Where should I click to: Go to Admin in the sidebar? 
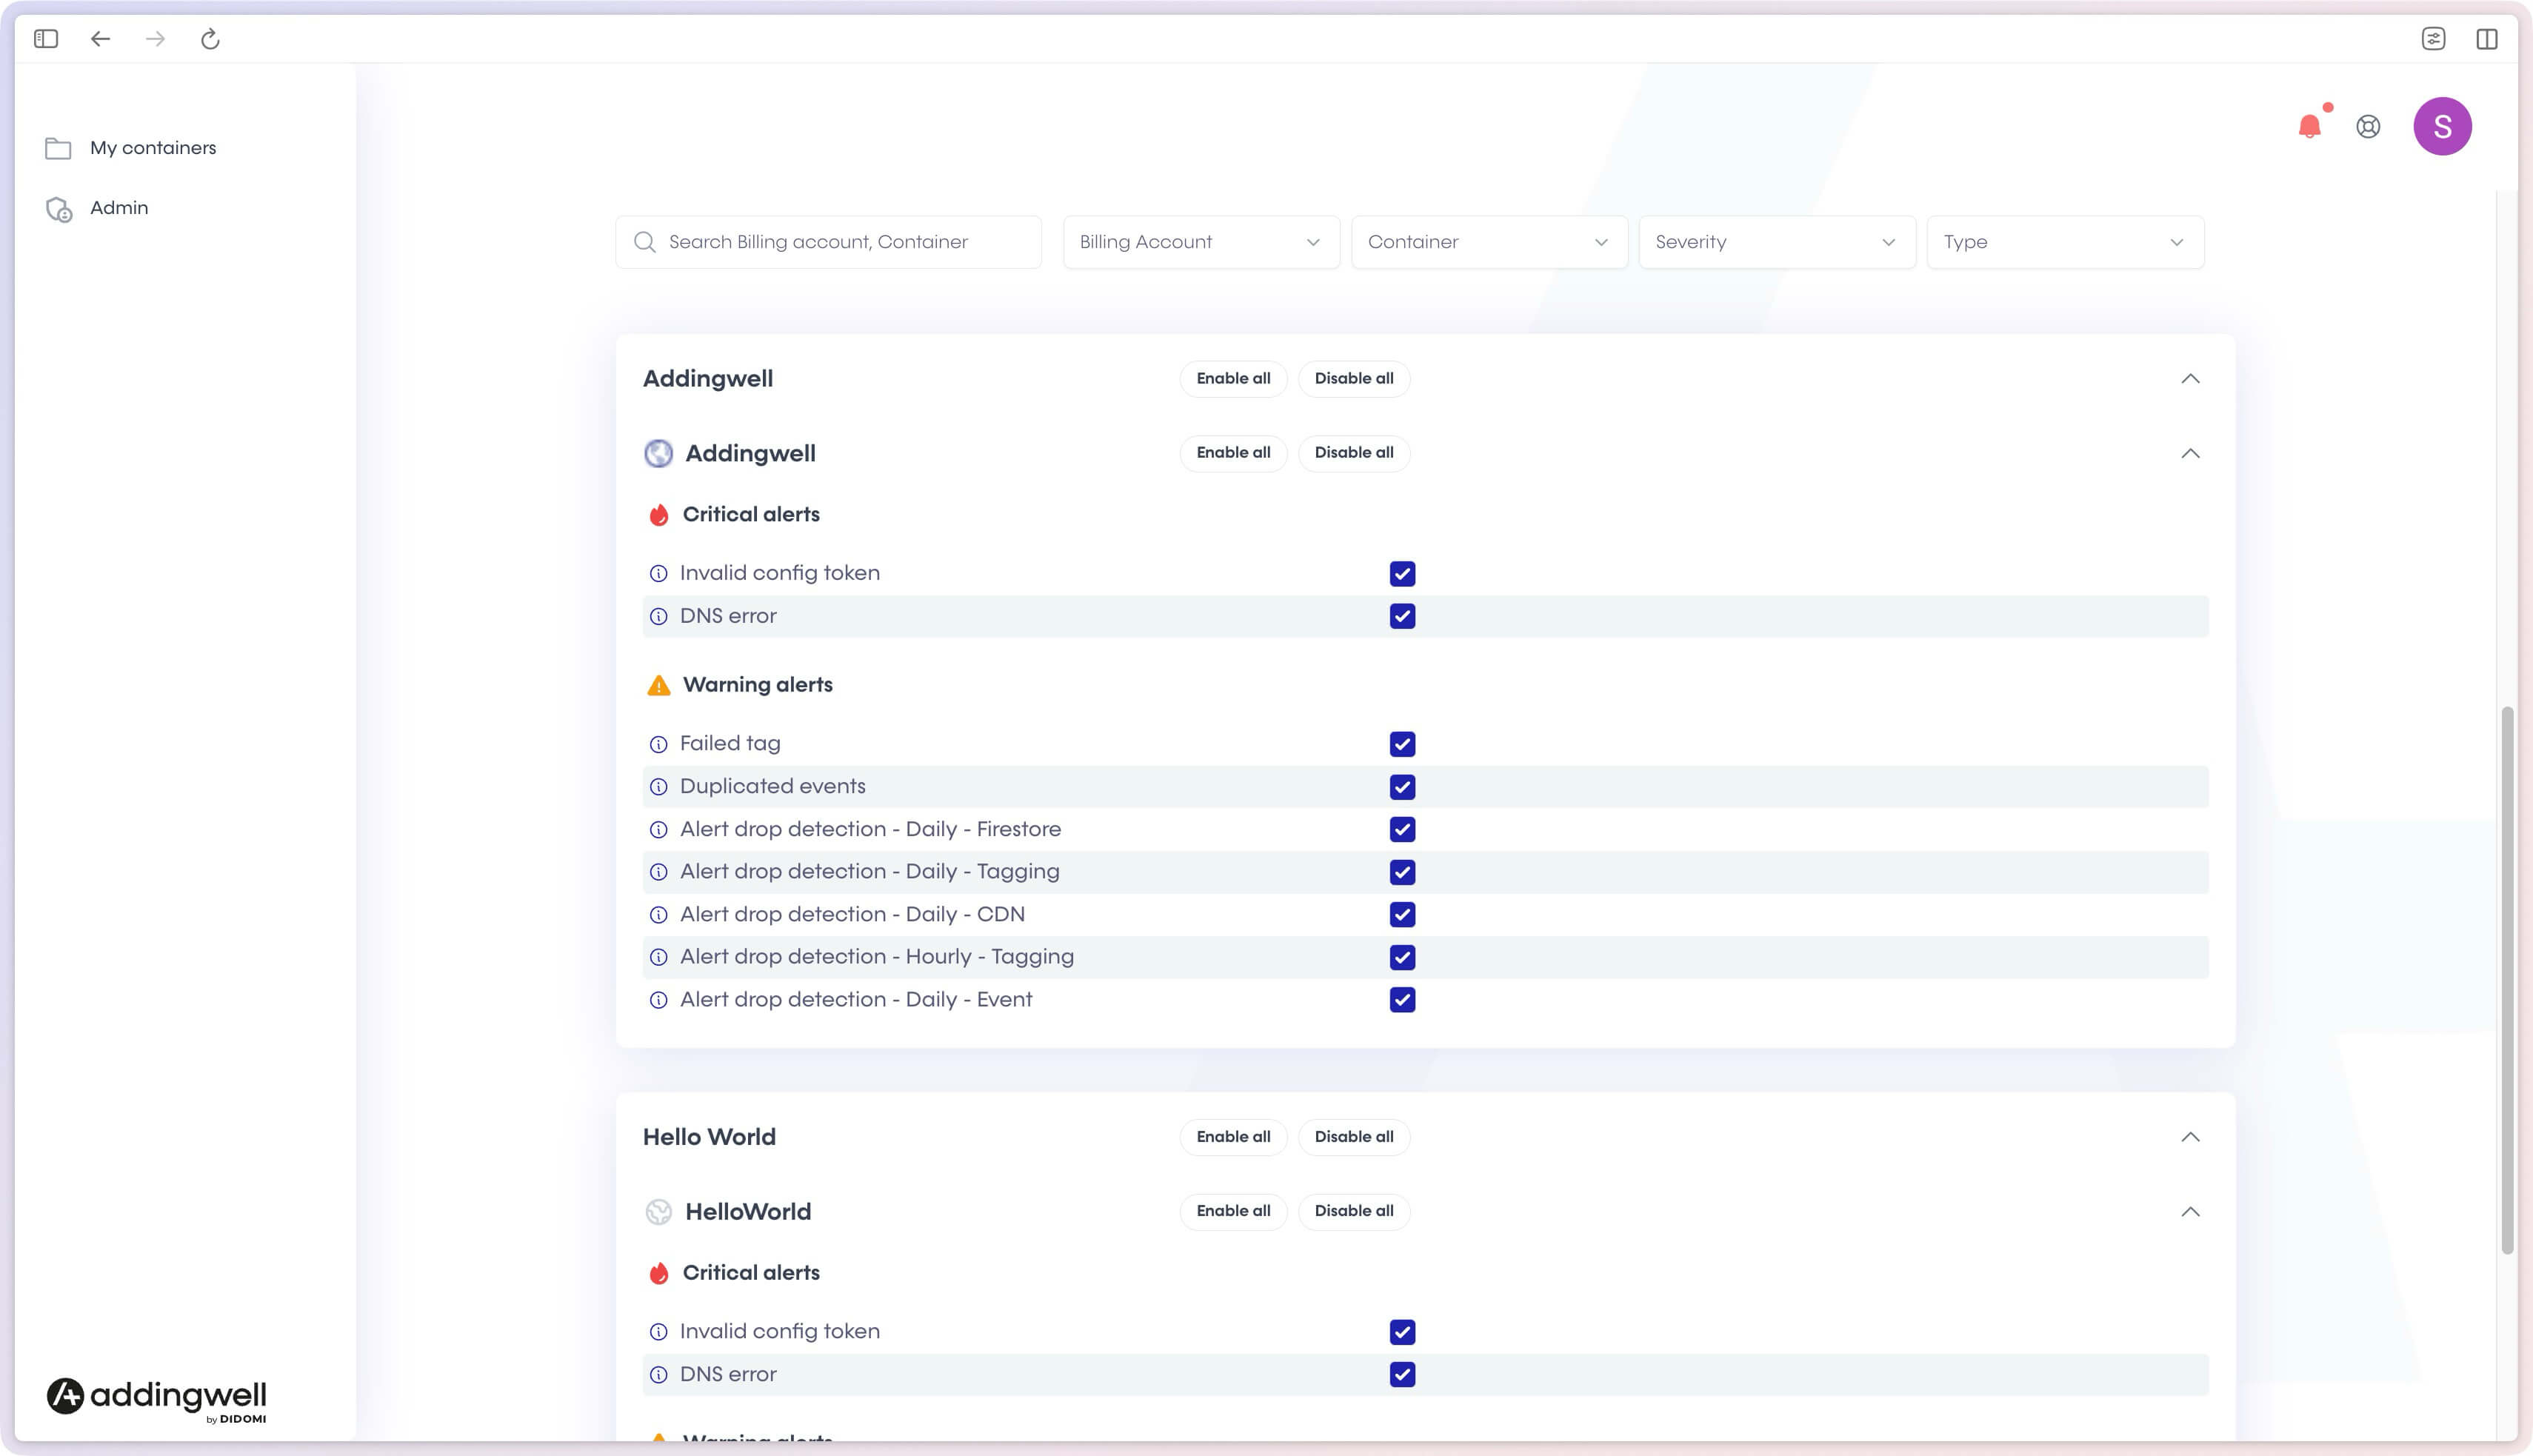118,208
